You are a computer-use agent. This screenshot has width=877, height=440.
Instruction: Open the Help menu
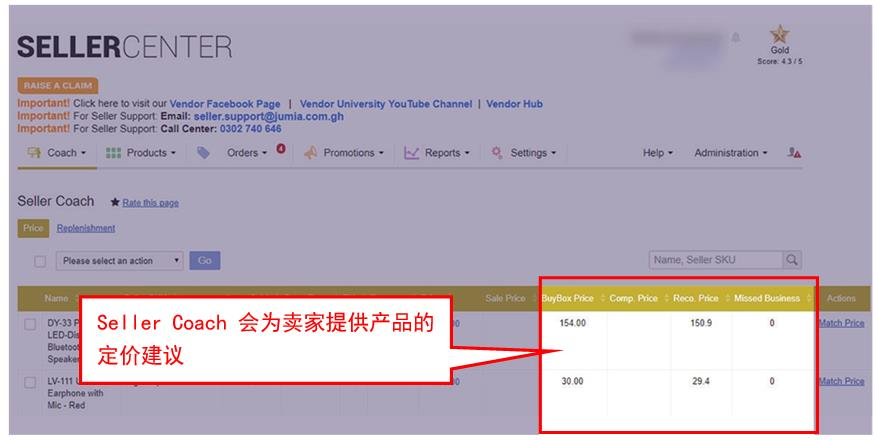pos(657,153)
